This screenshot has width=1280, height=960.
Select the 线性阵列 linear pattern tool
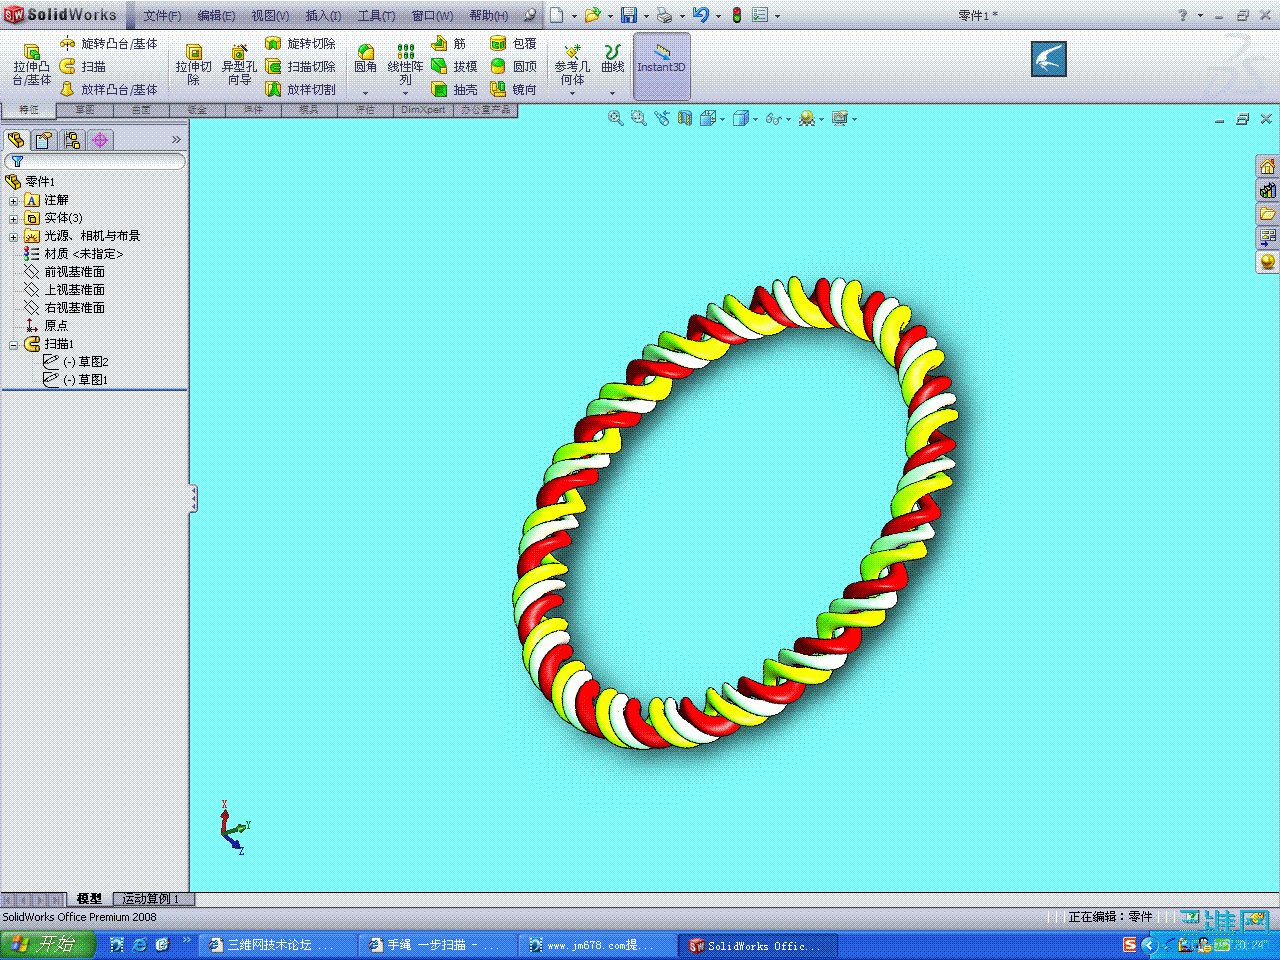tap(405, 64)
